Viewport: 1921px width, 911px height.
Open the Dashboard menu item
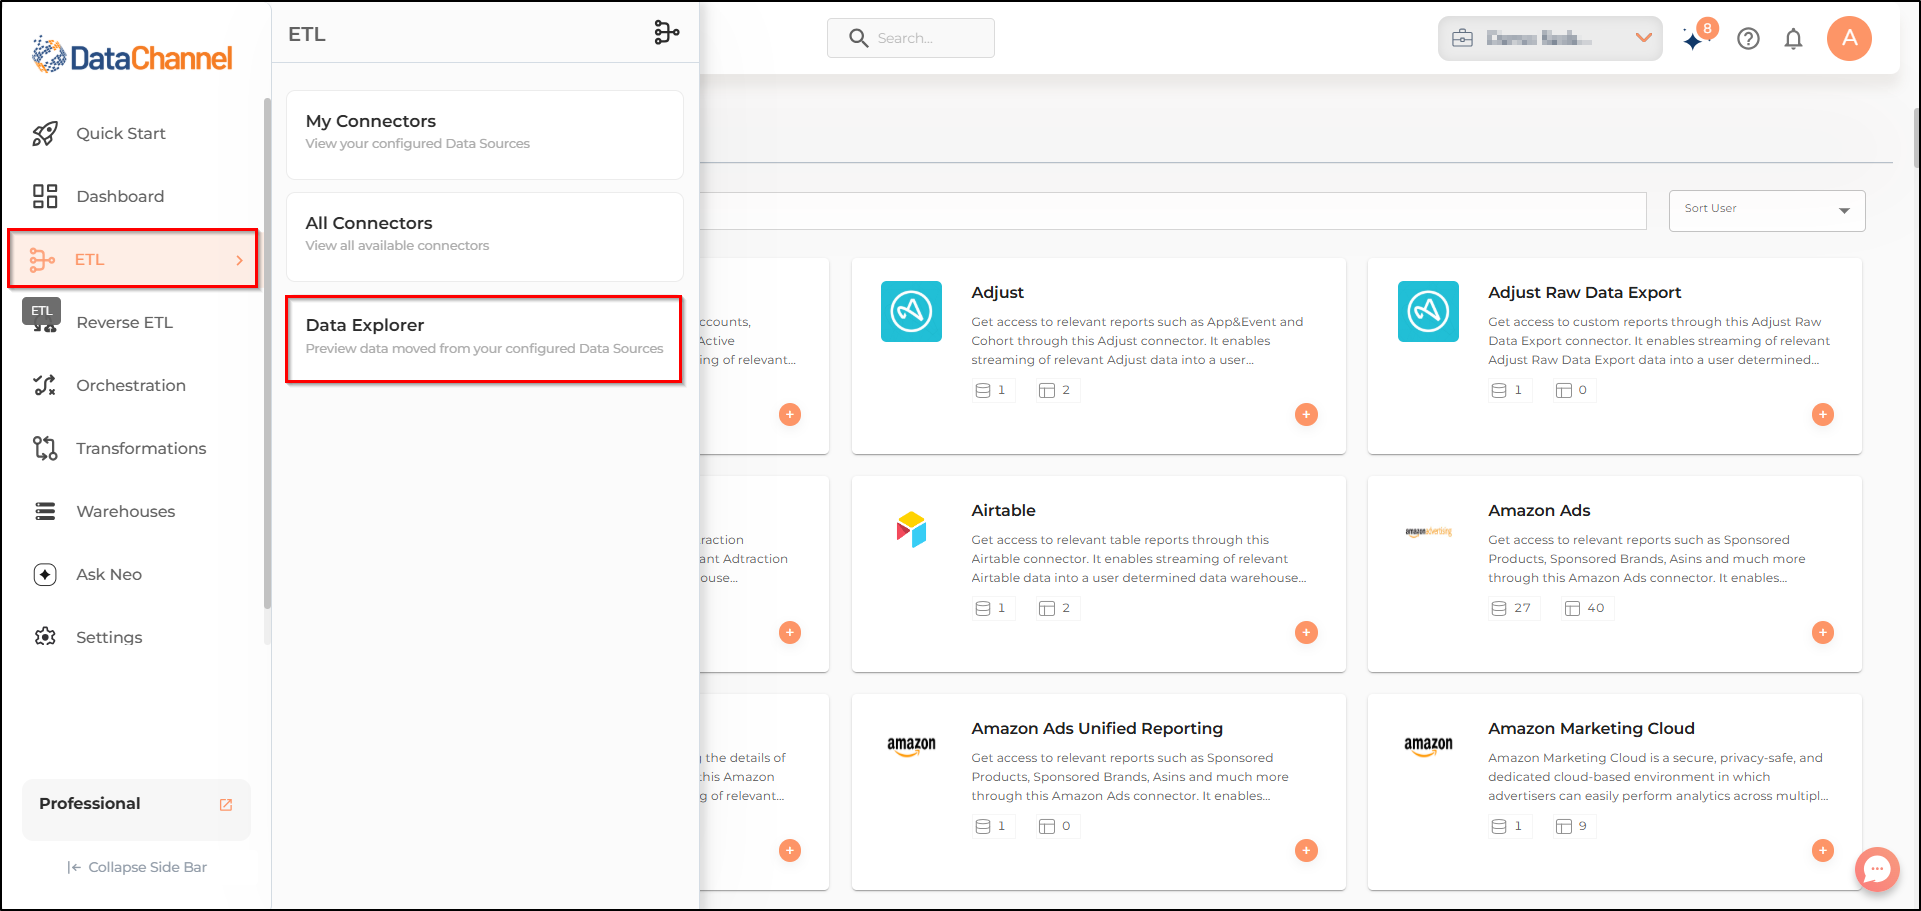click(120, 196)
